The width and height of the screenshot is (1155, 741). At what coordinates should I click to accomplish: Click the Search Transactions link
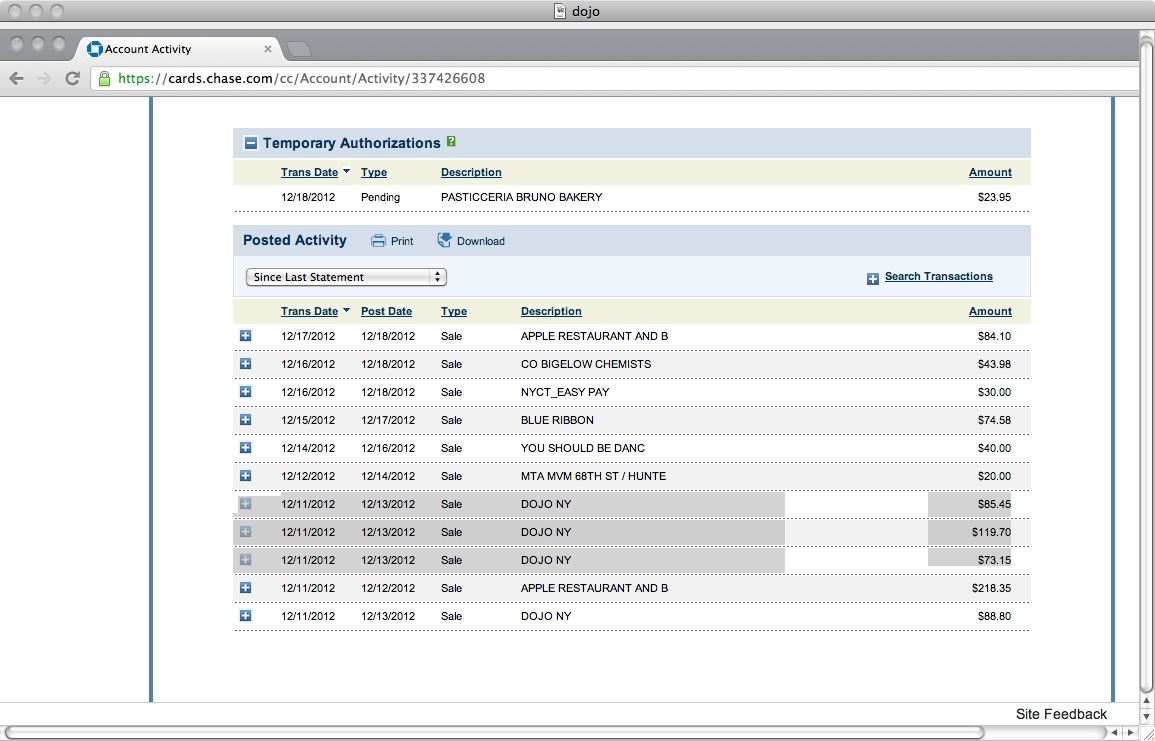coord(938,276)
